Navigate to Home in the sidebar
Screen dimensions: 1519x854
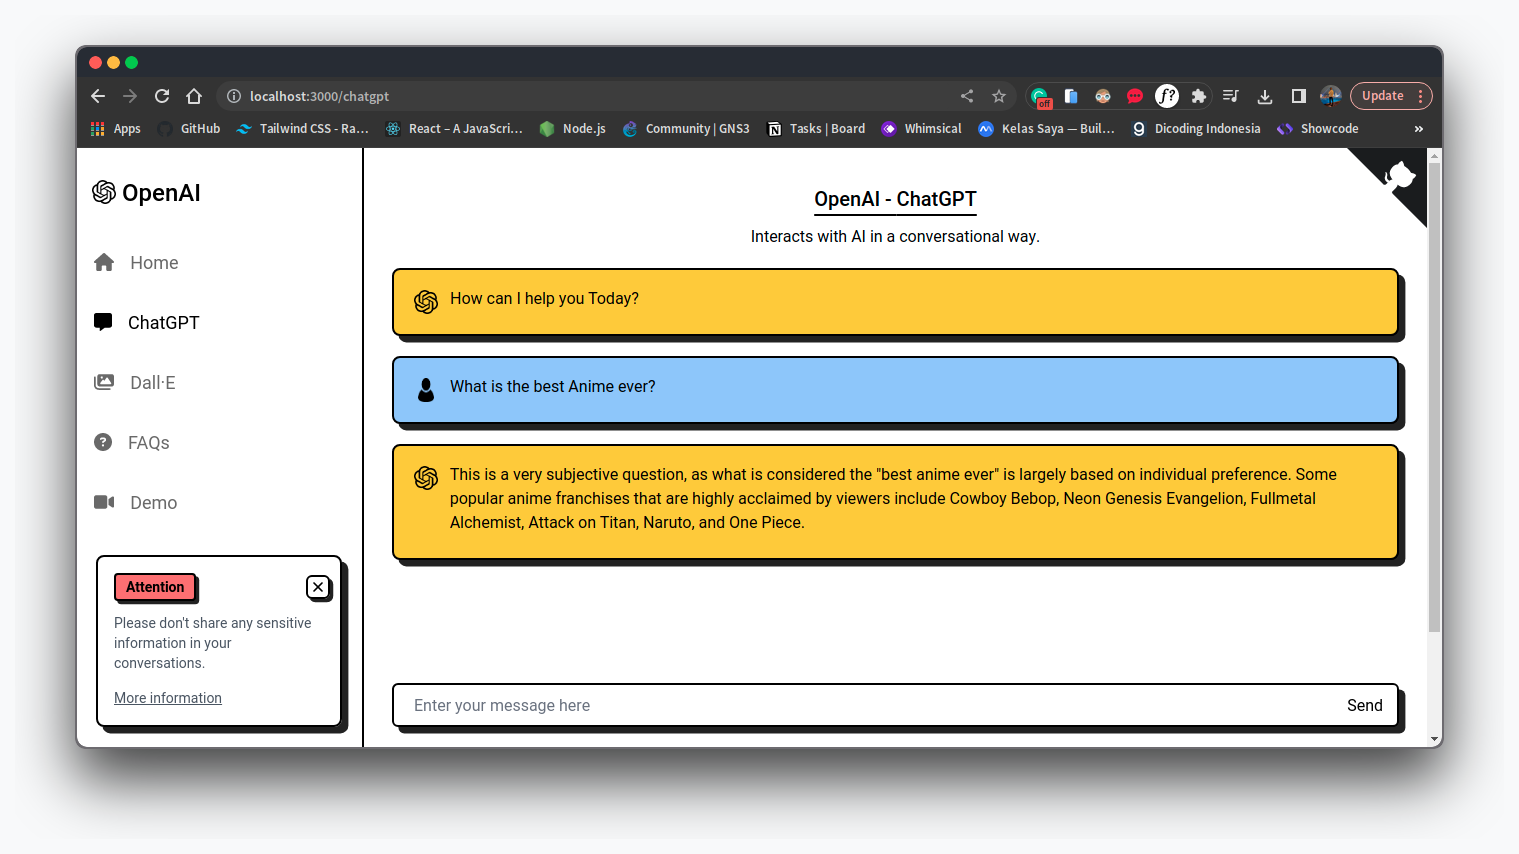tap(136, 263)
